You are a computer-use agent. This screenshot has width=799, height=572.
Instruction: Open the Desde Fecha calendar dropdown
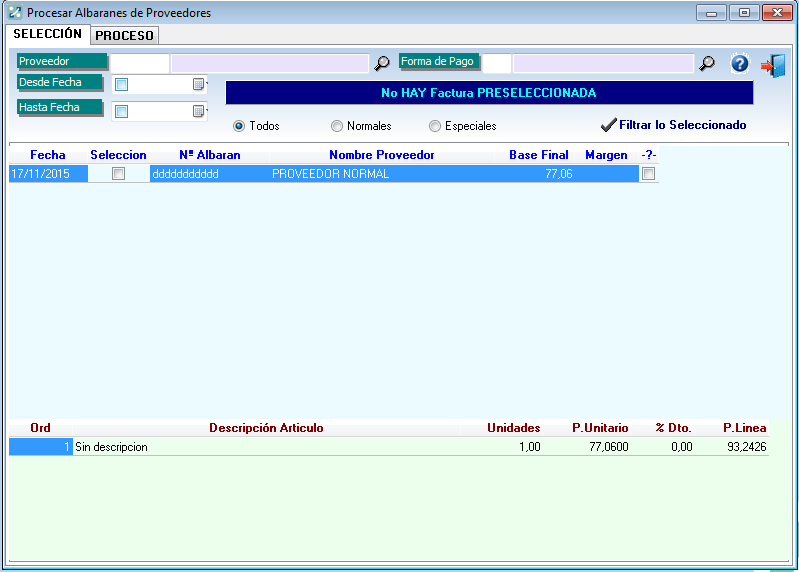pos(198,84)
